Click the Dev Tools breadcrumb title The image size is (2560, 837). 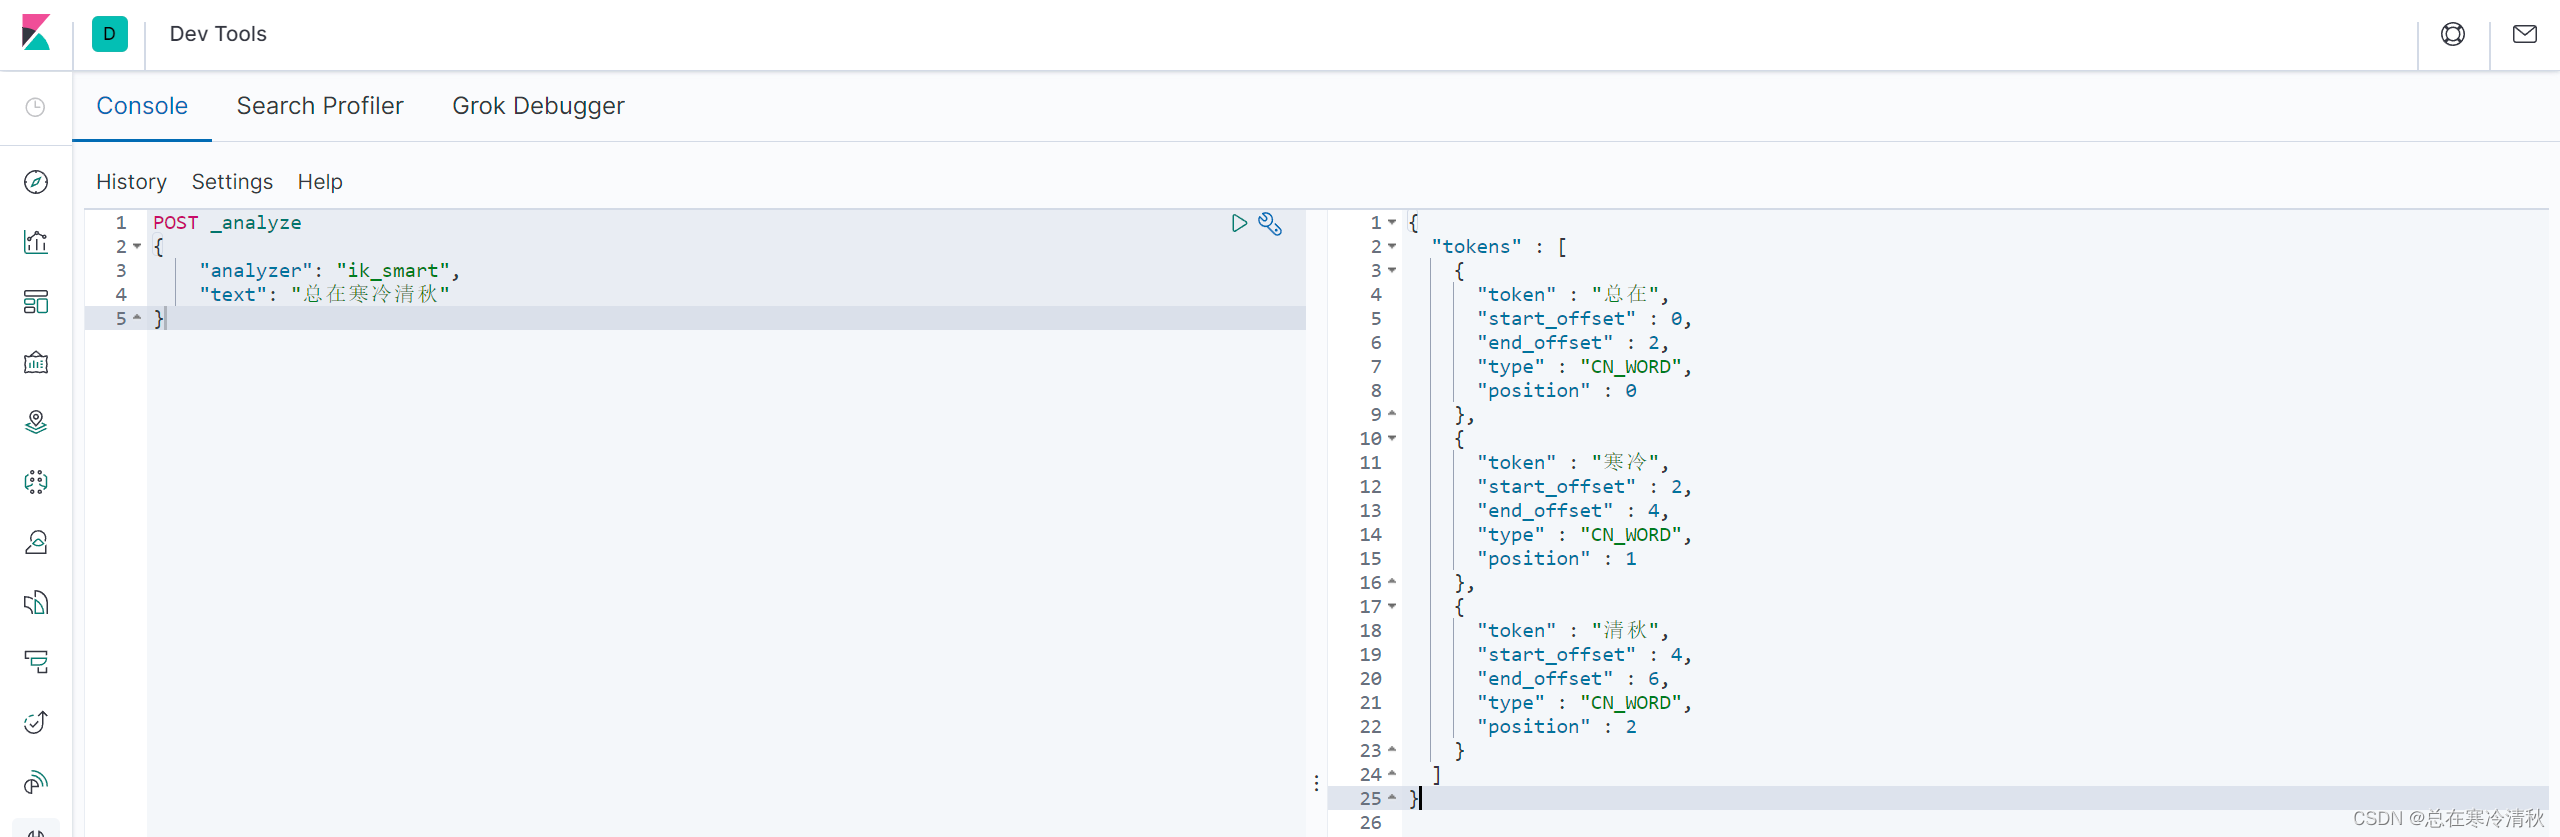pyautogui.click(x=218, y=34)
